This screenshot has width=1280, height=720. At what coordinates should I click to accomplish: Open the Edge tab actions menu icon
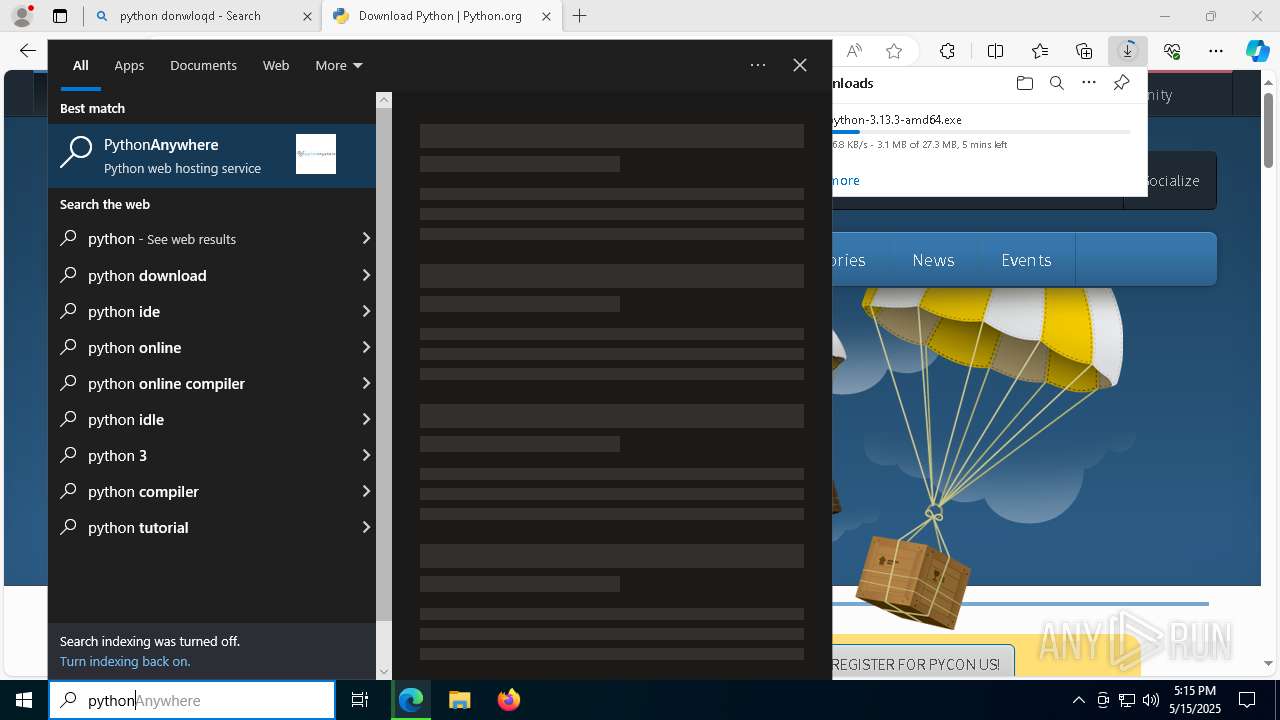coord(60,16)
